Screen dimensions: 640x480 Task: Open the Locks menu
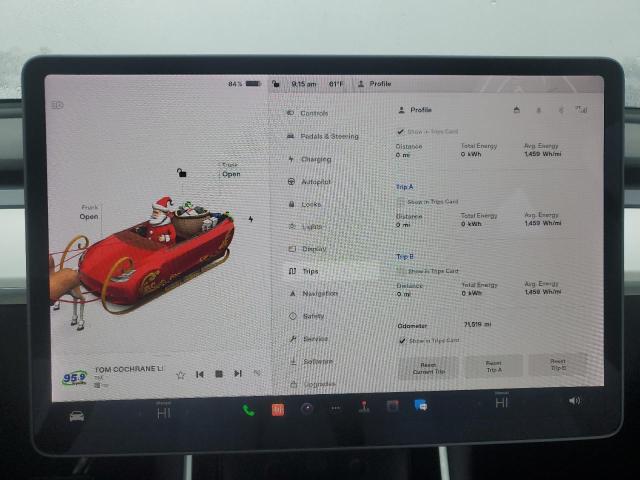305,204
